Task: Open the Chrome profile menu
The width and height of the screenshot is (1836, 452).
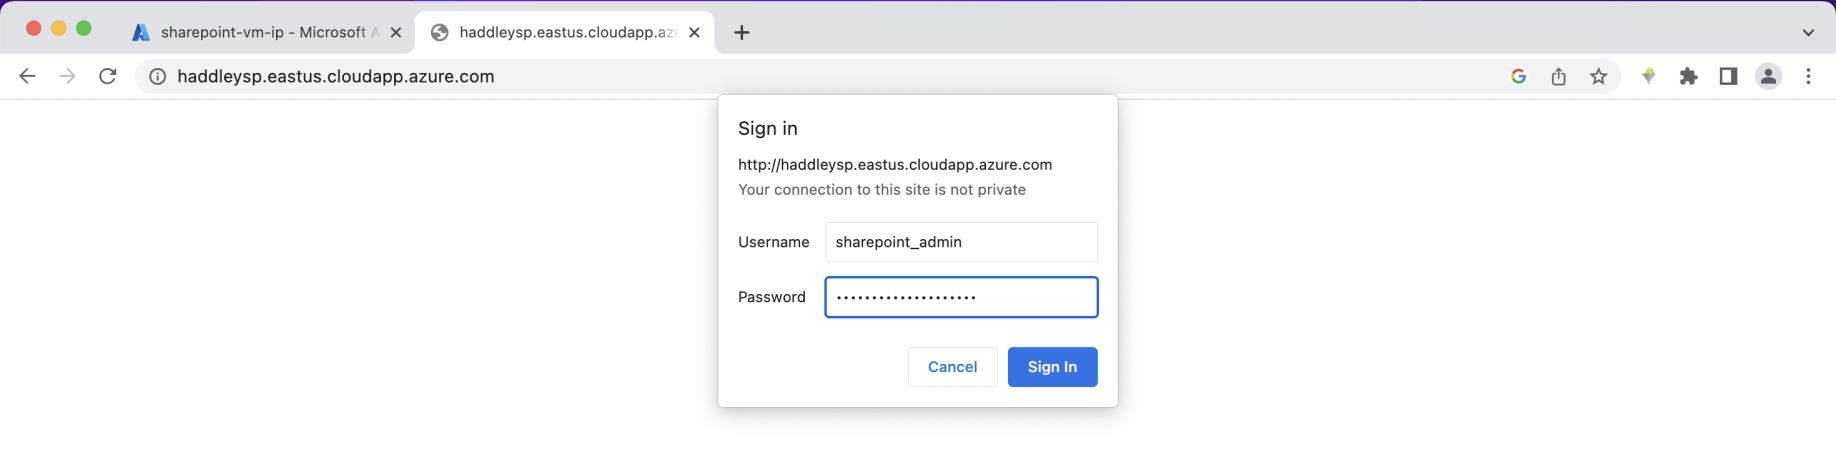Action: point(1768,76)
